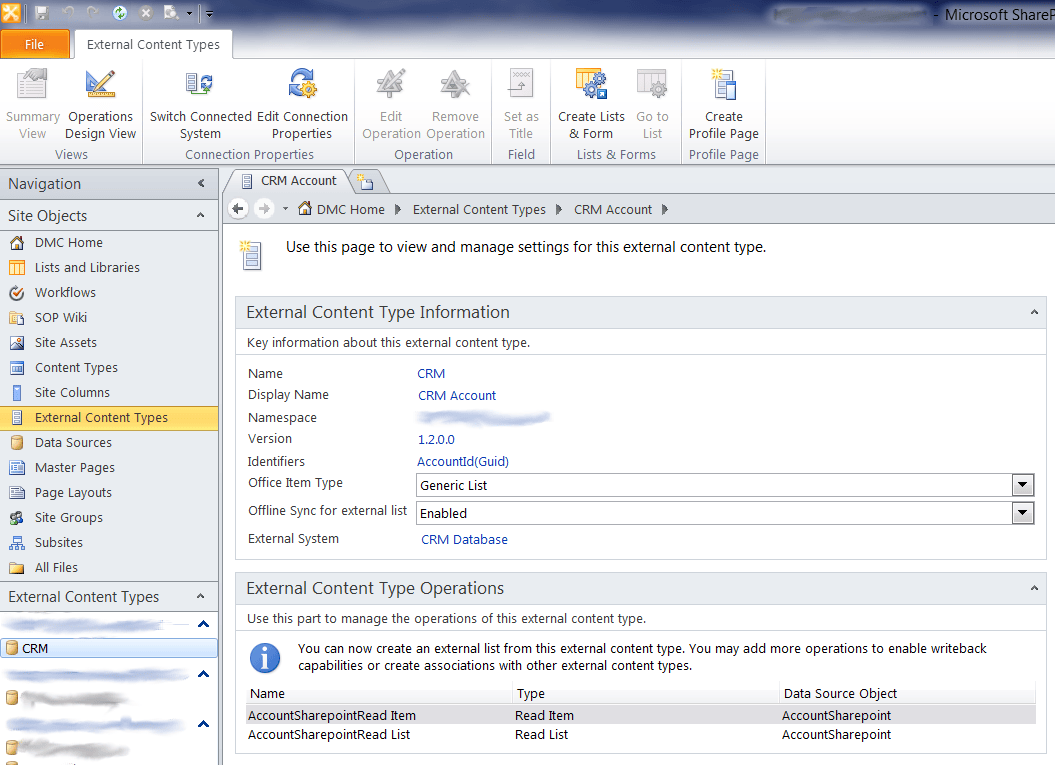Click the CRM Database external system link
Screen dimensions: 1055x765
464,540
